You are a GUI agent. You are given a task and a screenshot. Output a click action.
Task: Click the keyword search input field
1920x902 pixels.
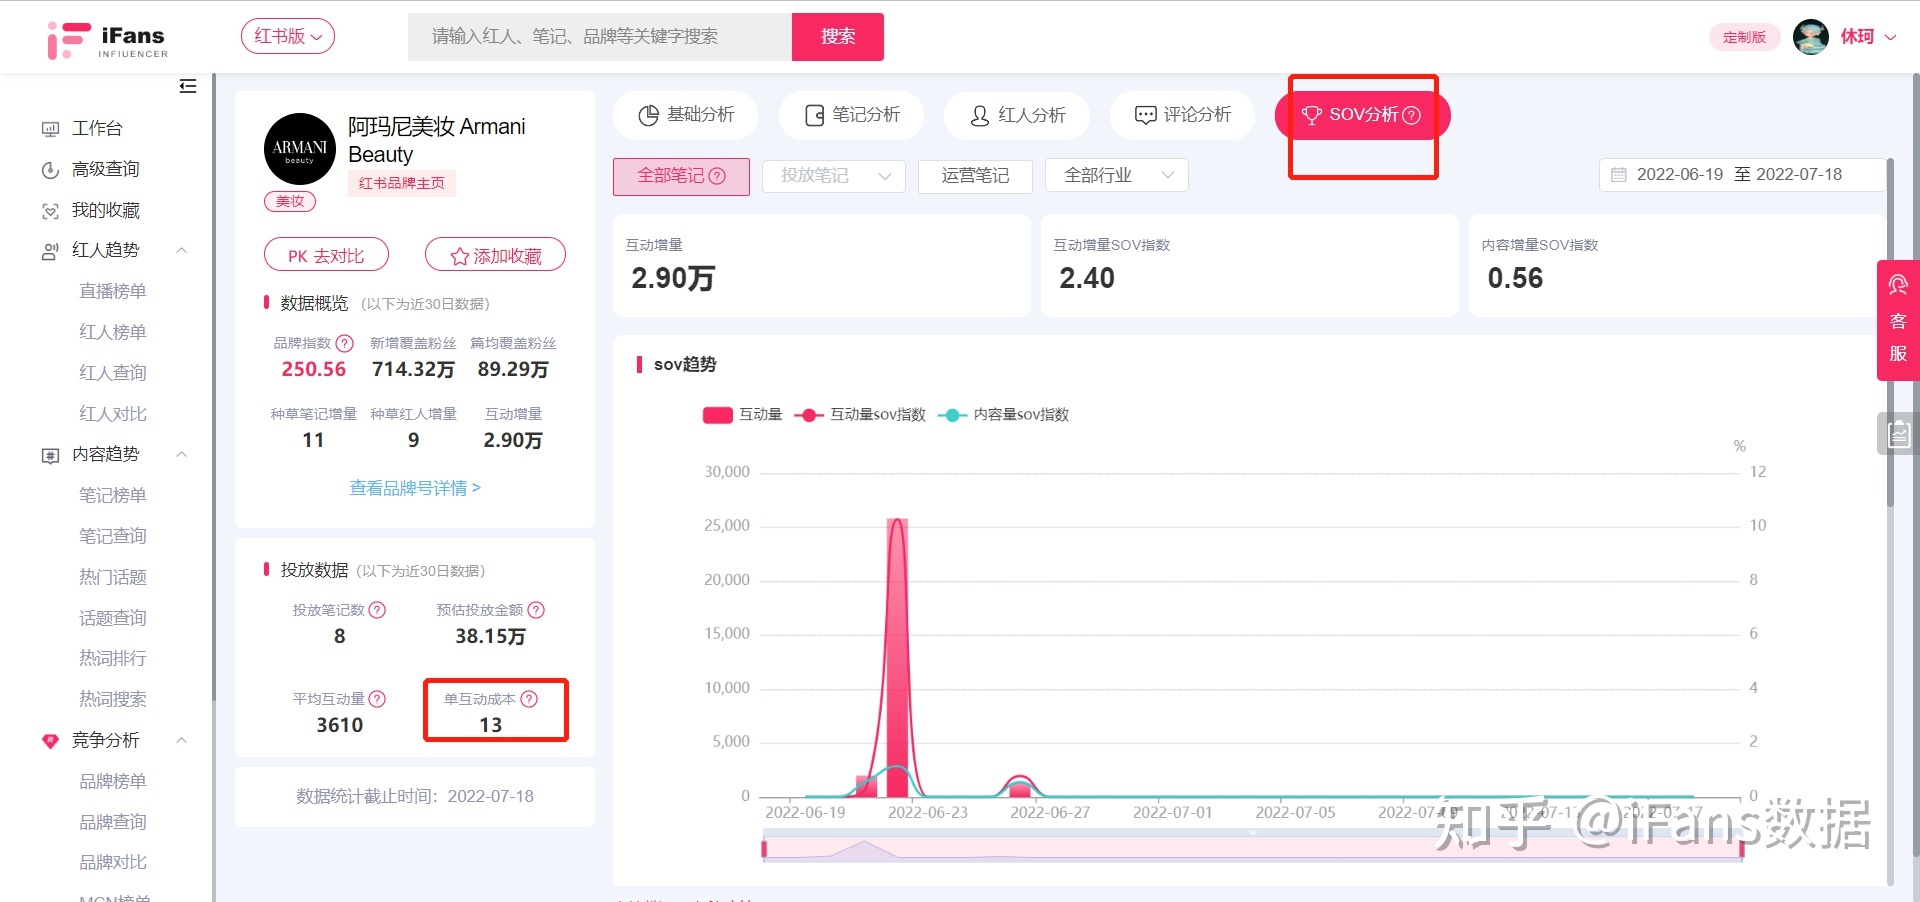(600, 37)
